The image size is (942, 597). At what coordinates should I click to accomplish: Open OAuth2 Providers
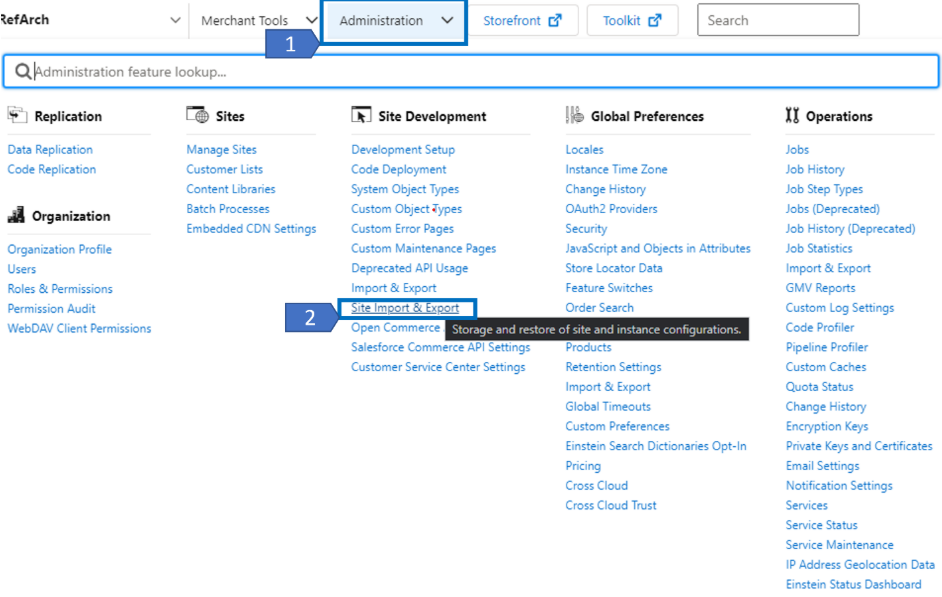click(x=612, y=209)
